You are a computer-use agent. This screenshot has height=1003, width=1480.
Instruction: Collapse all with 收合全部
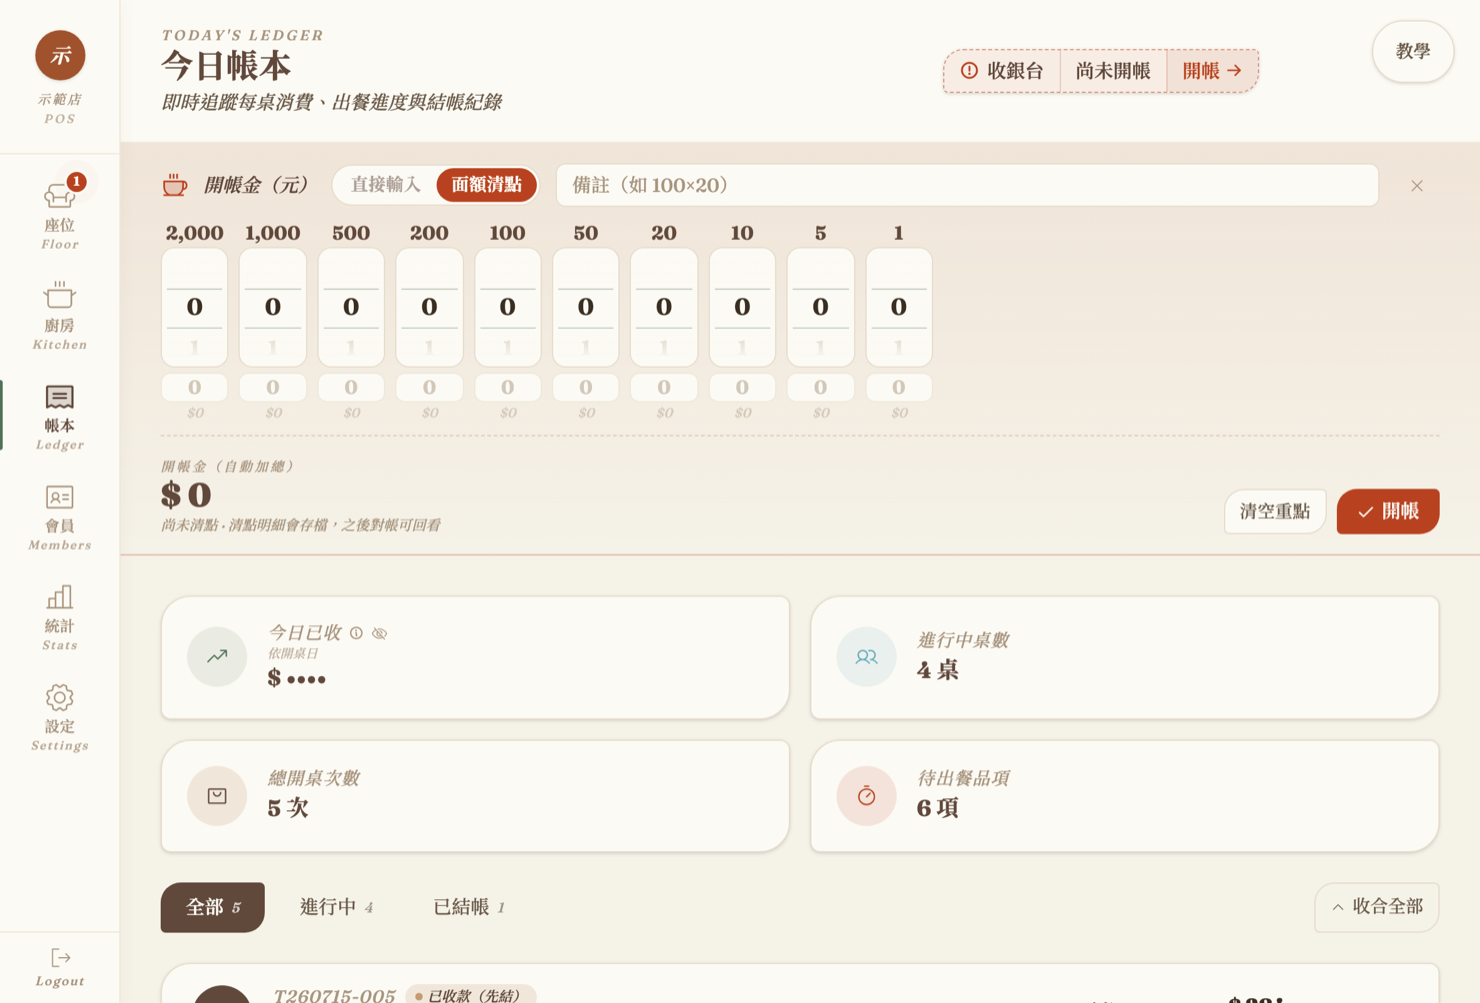(x=1377, y=907)
